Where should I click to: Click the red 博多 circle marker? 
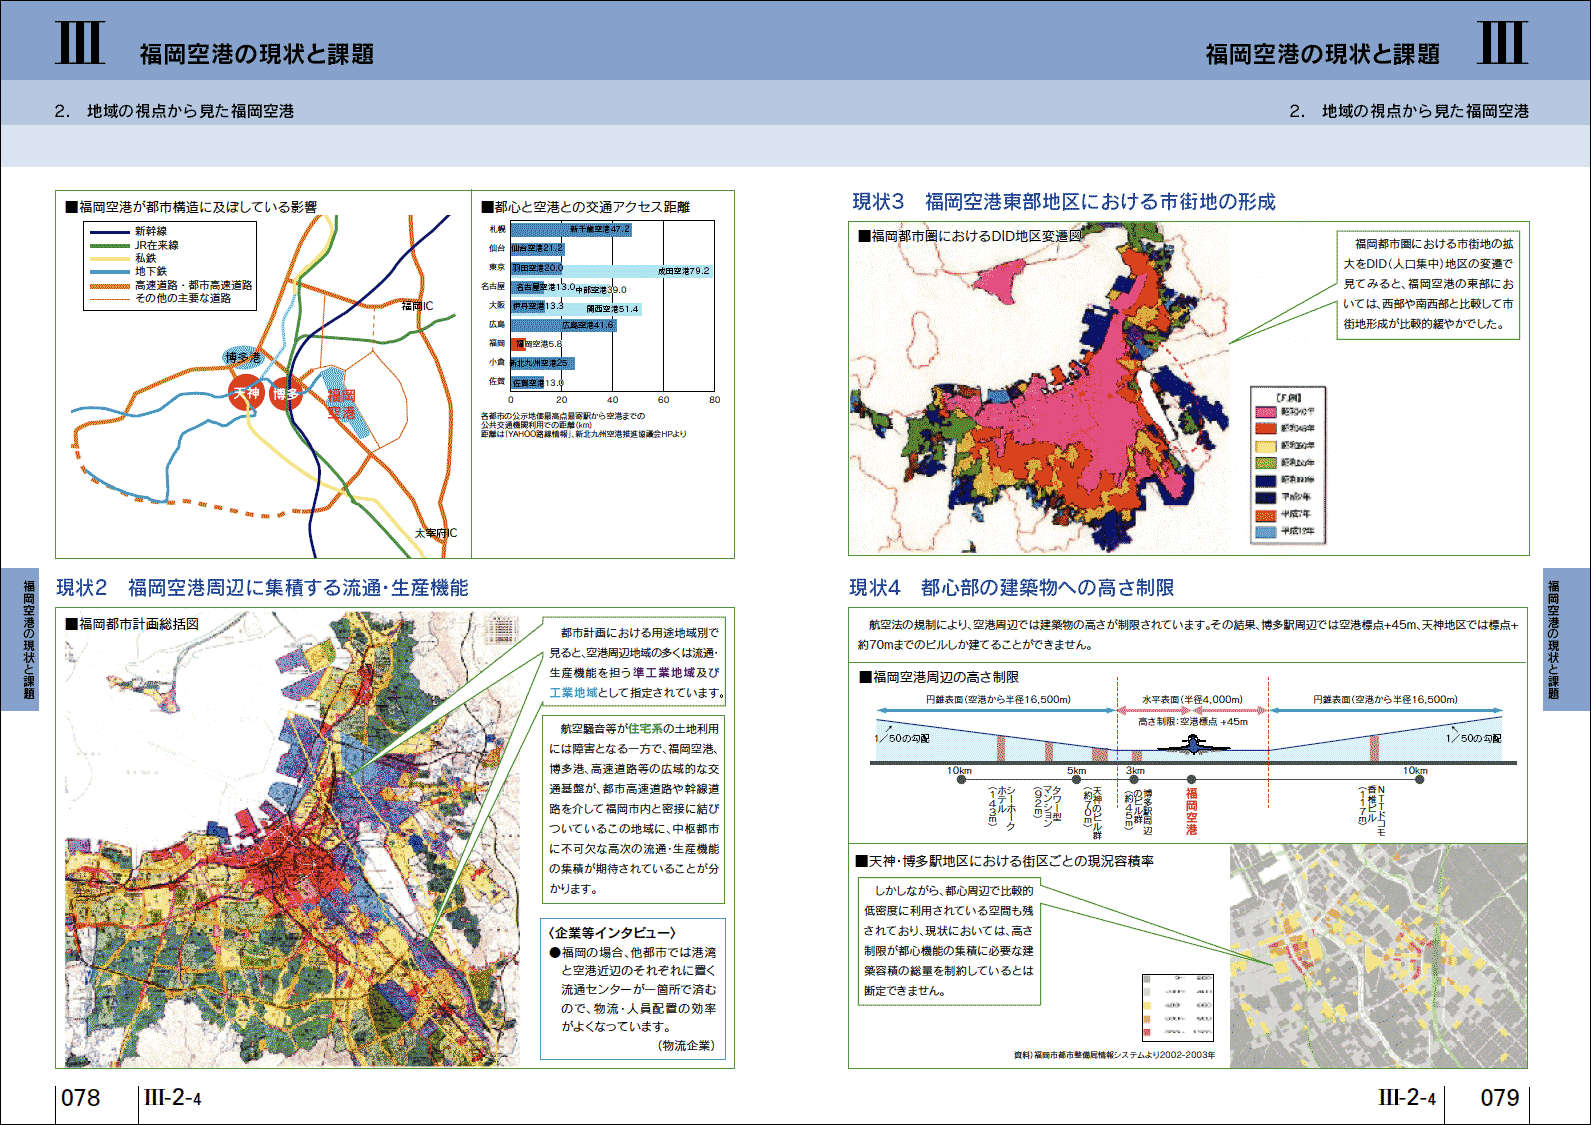[286, 393]
